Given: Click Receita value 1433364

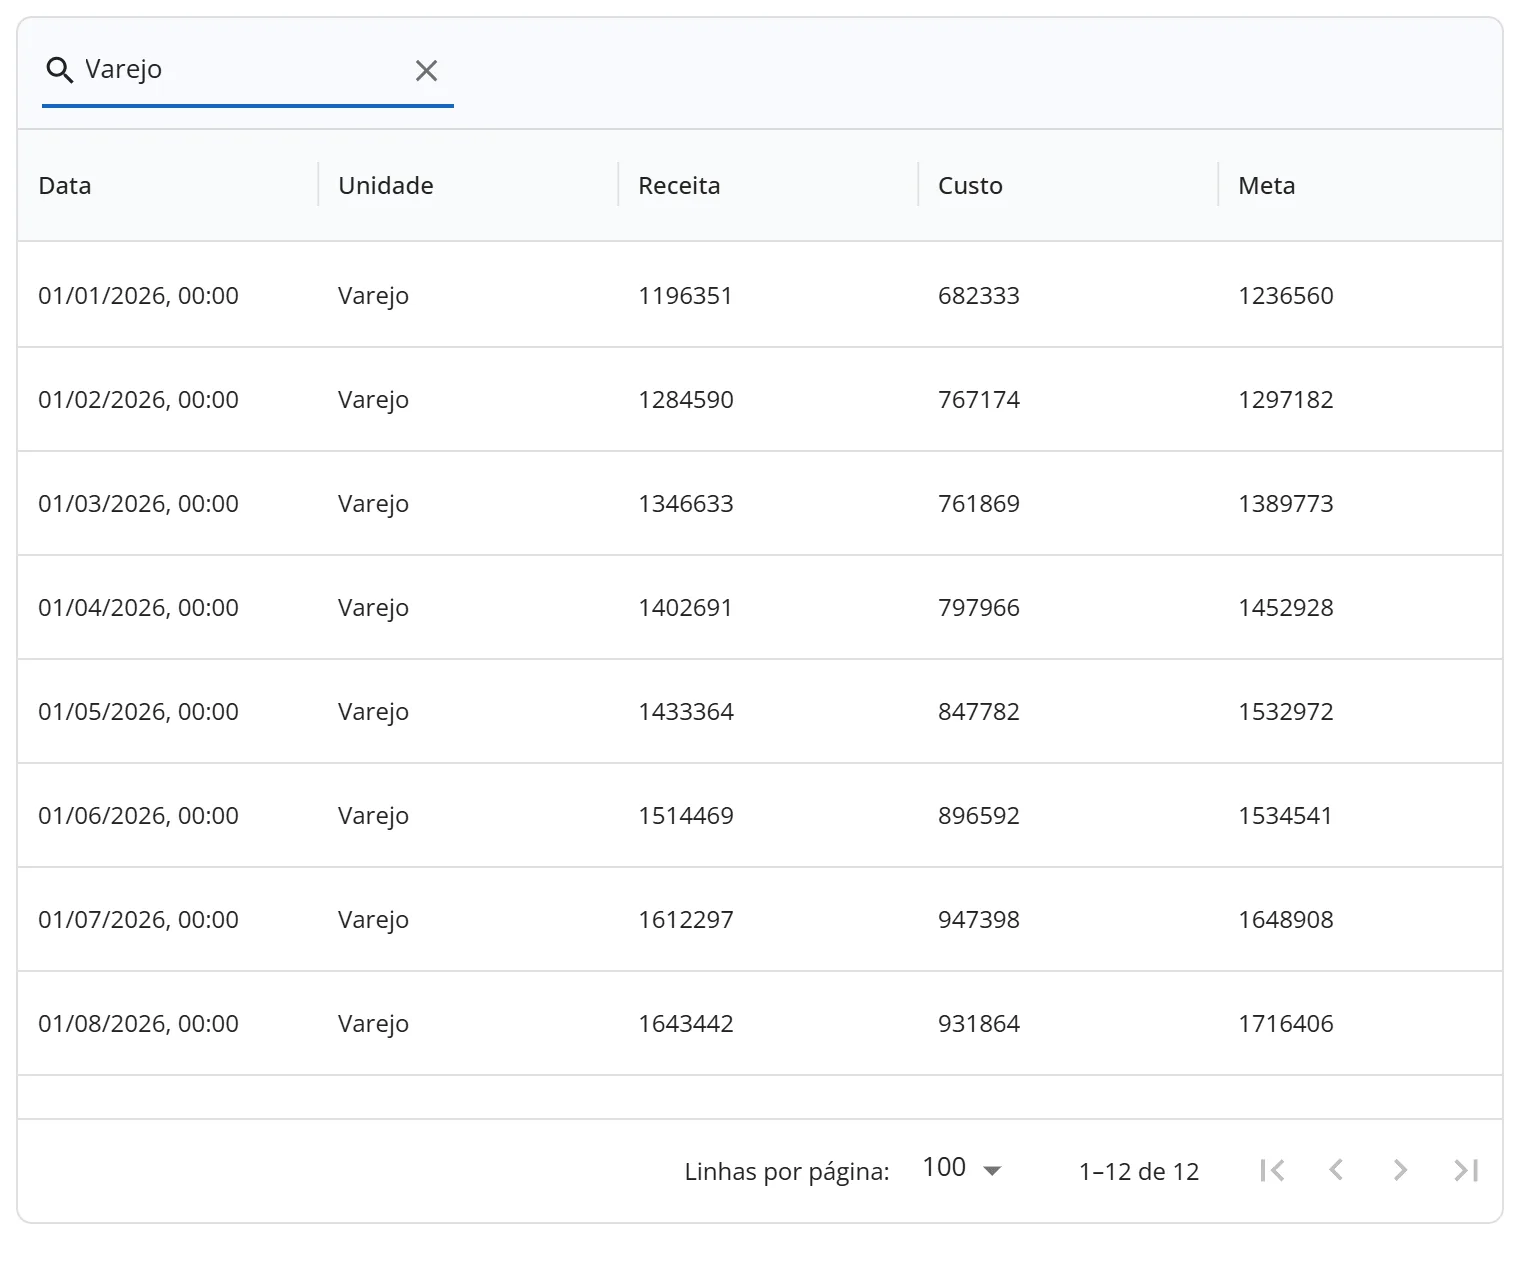Looking at the screenshot, I should [x=686, y=712].
